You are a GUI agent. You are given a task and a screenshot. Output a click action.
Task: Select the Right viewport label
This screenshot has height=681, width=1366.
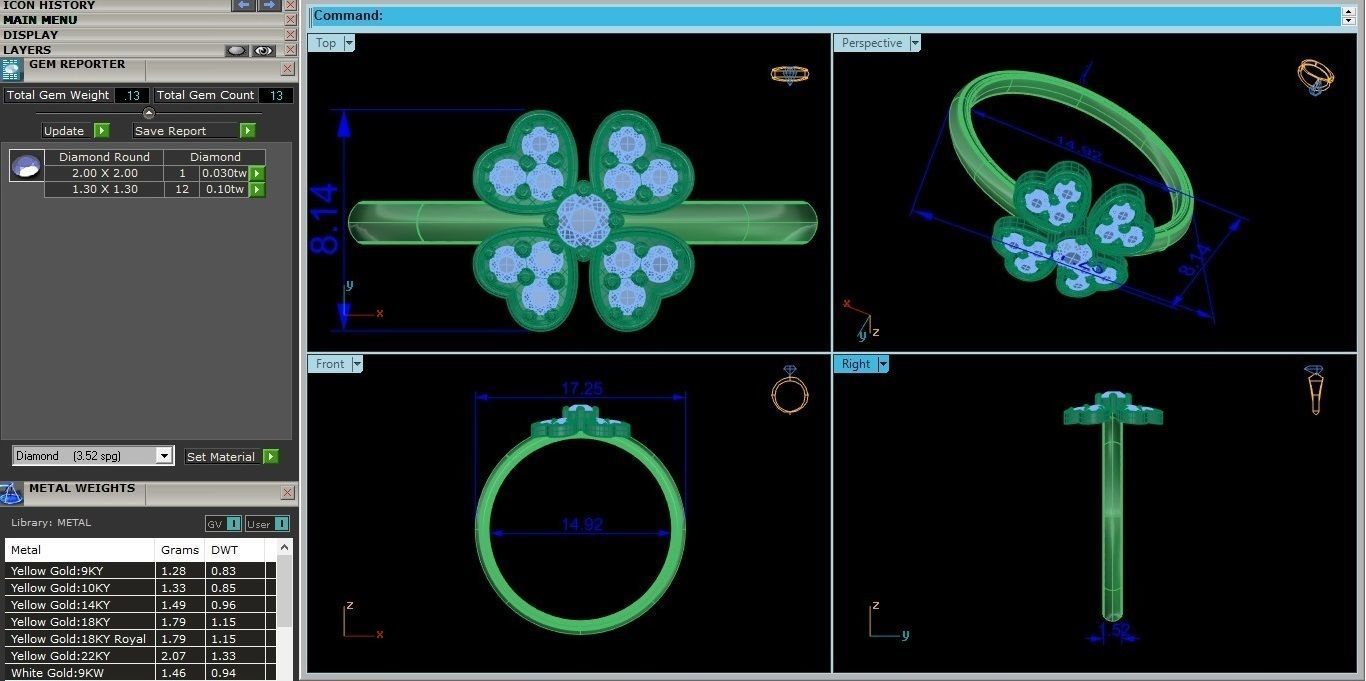tap(856, 364)
